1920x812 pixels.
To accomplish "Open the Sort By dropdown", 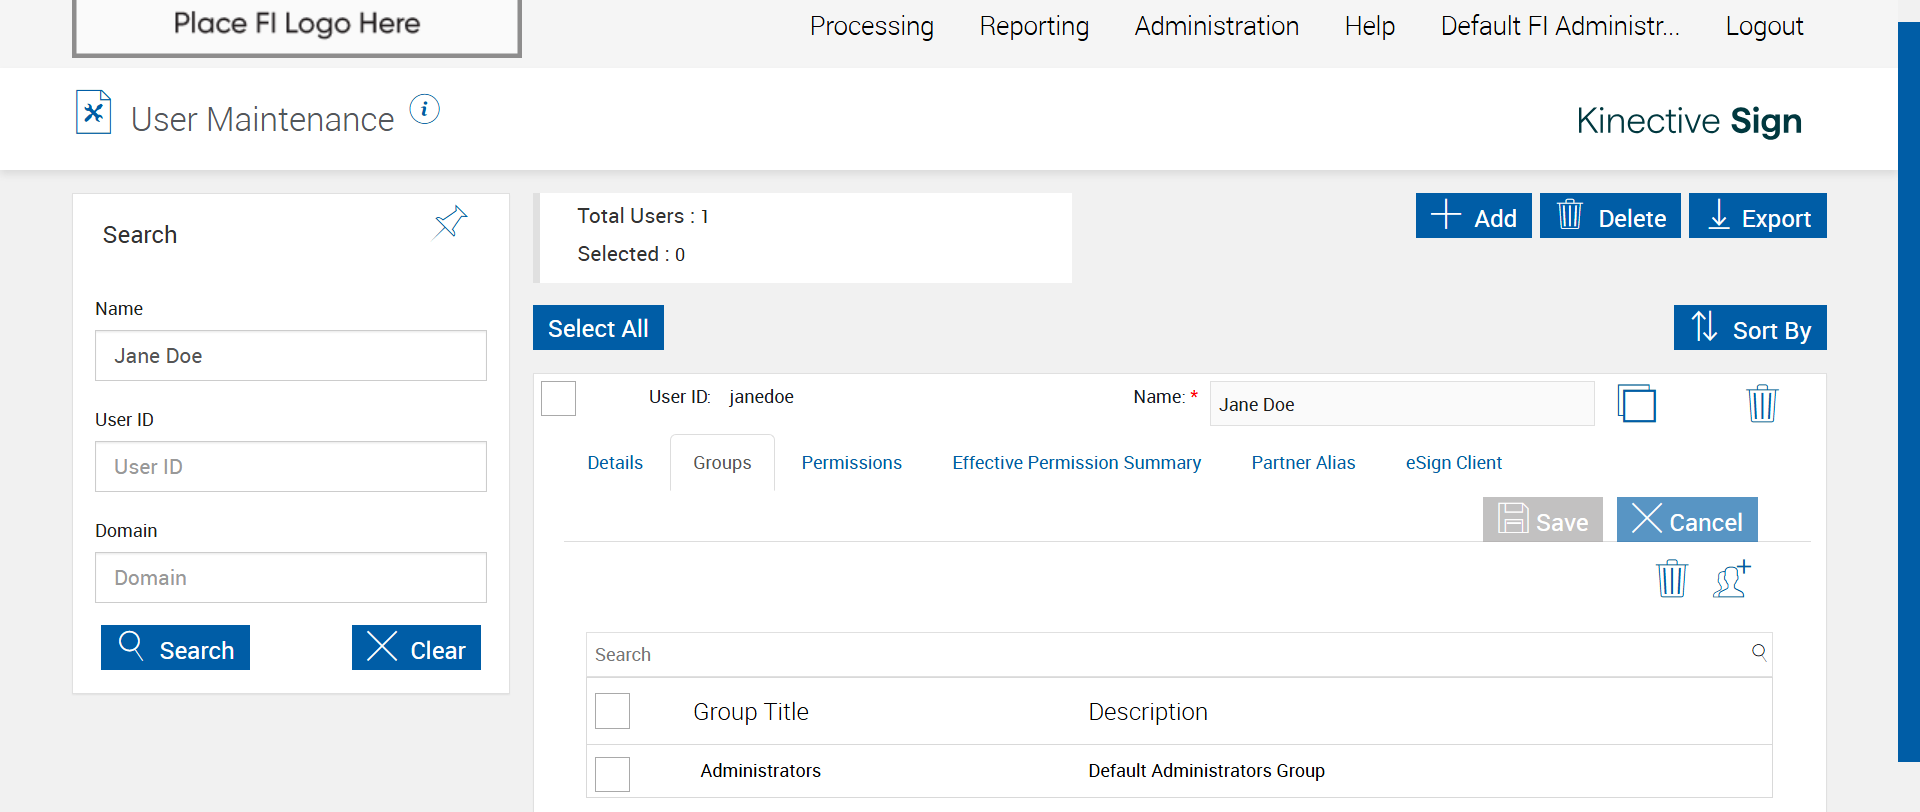I will (1750, 328).
